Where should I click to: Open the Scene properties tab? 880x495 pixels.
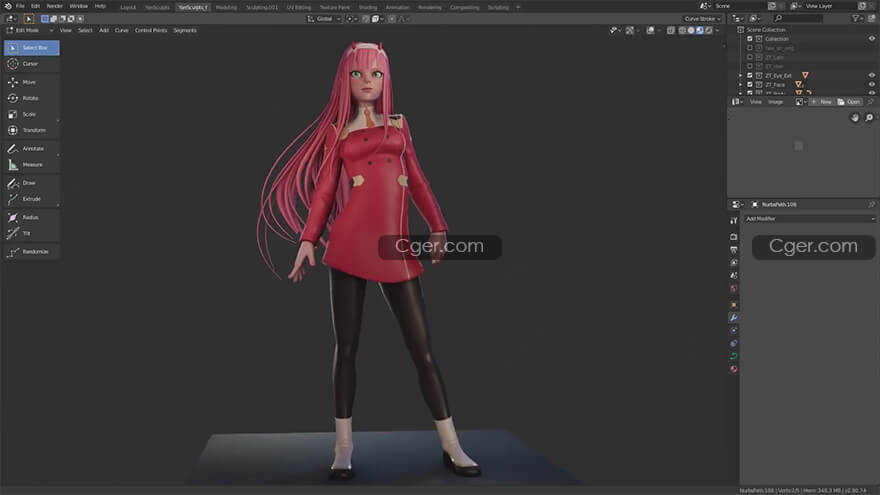(x=734, y=276)
